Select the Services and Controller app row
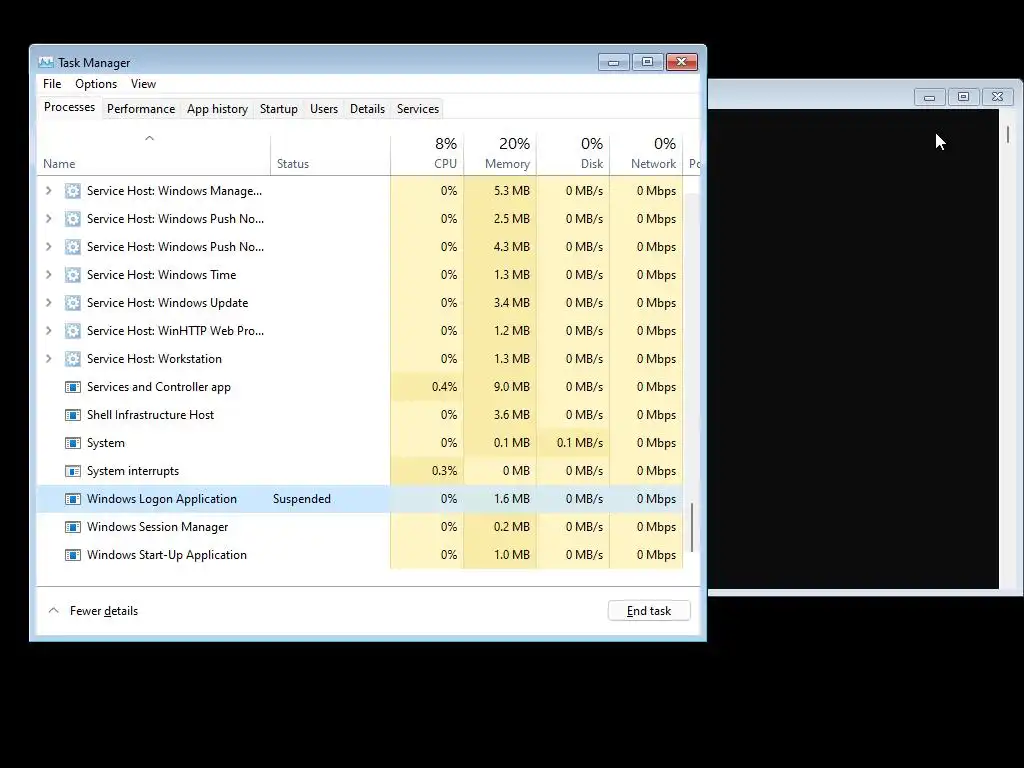Screen dimensions: 1024x768 [x=360, y=387]
